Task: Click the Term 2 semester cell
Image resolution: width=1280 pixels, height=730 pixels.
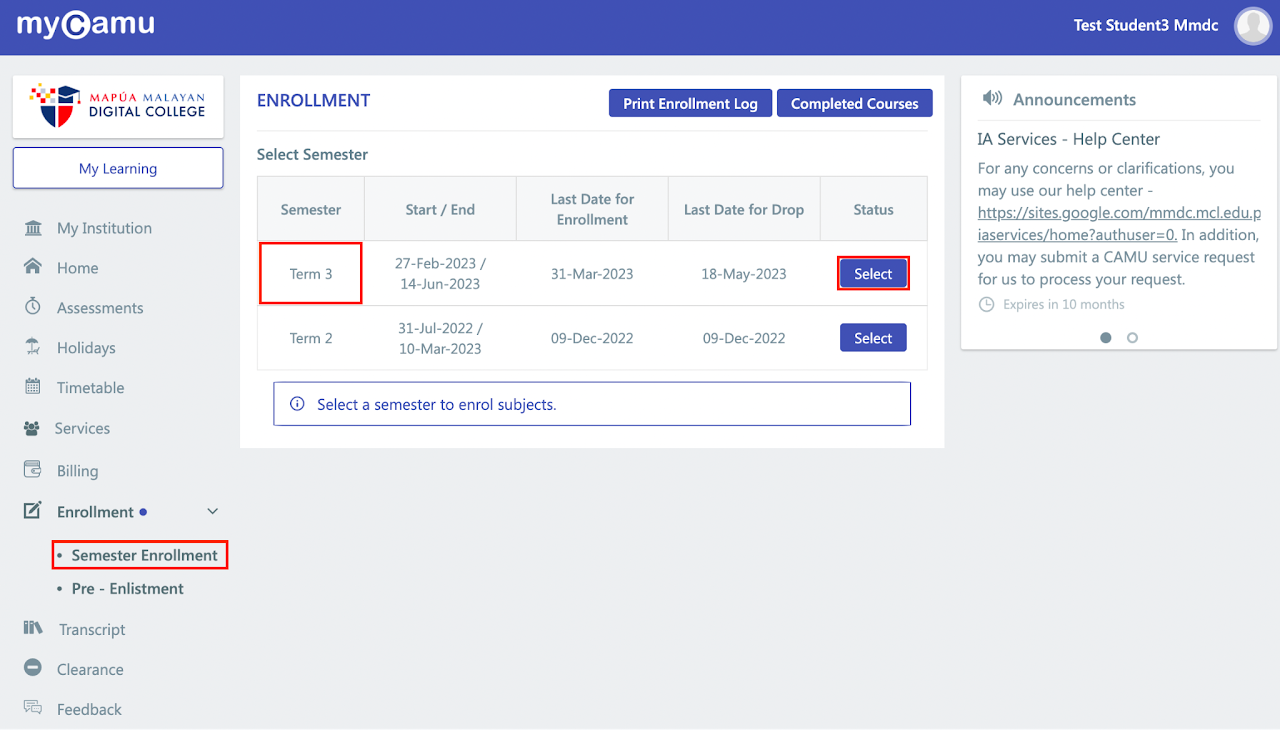Action: (x=311, y=338)
